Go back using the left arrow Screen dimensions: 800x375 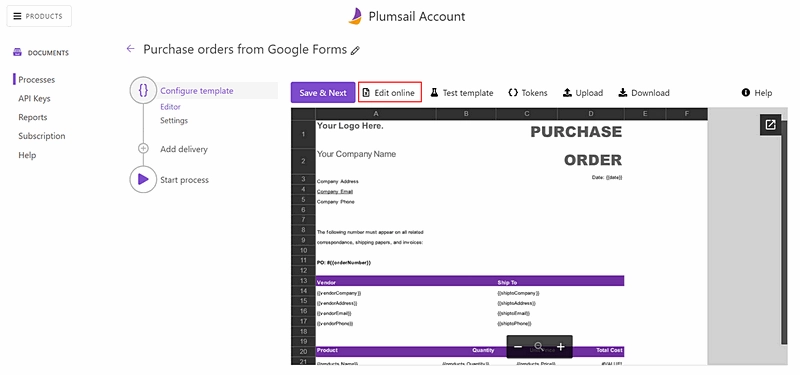[x=131, y=49]
